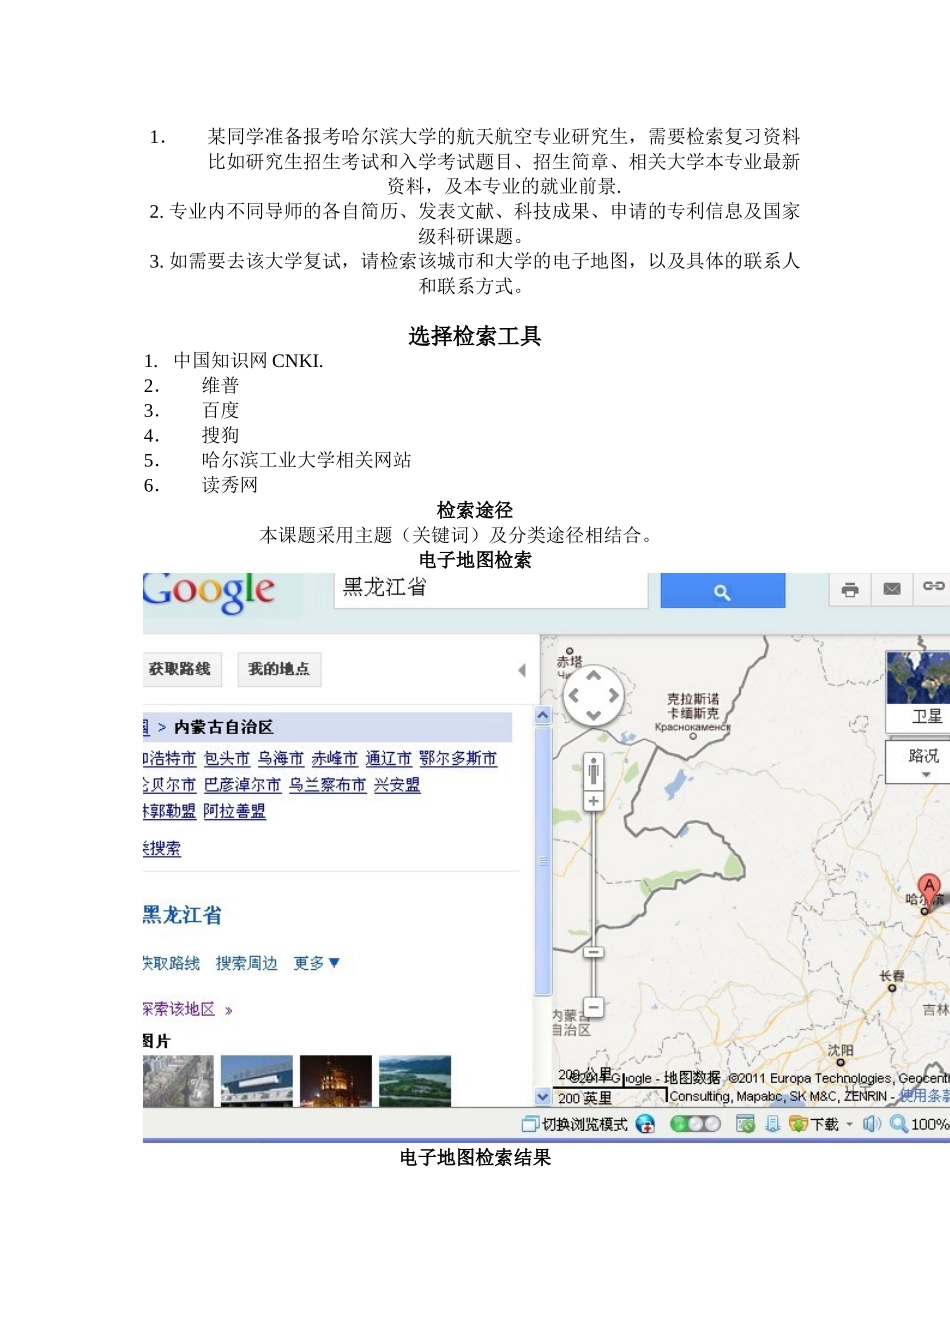
Task: Pan the map right with the arrow
Action: [613, 695]
